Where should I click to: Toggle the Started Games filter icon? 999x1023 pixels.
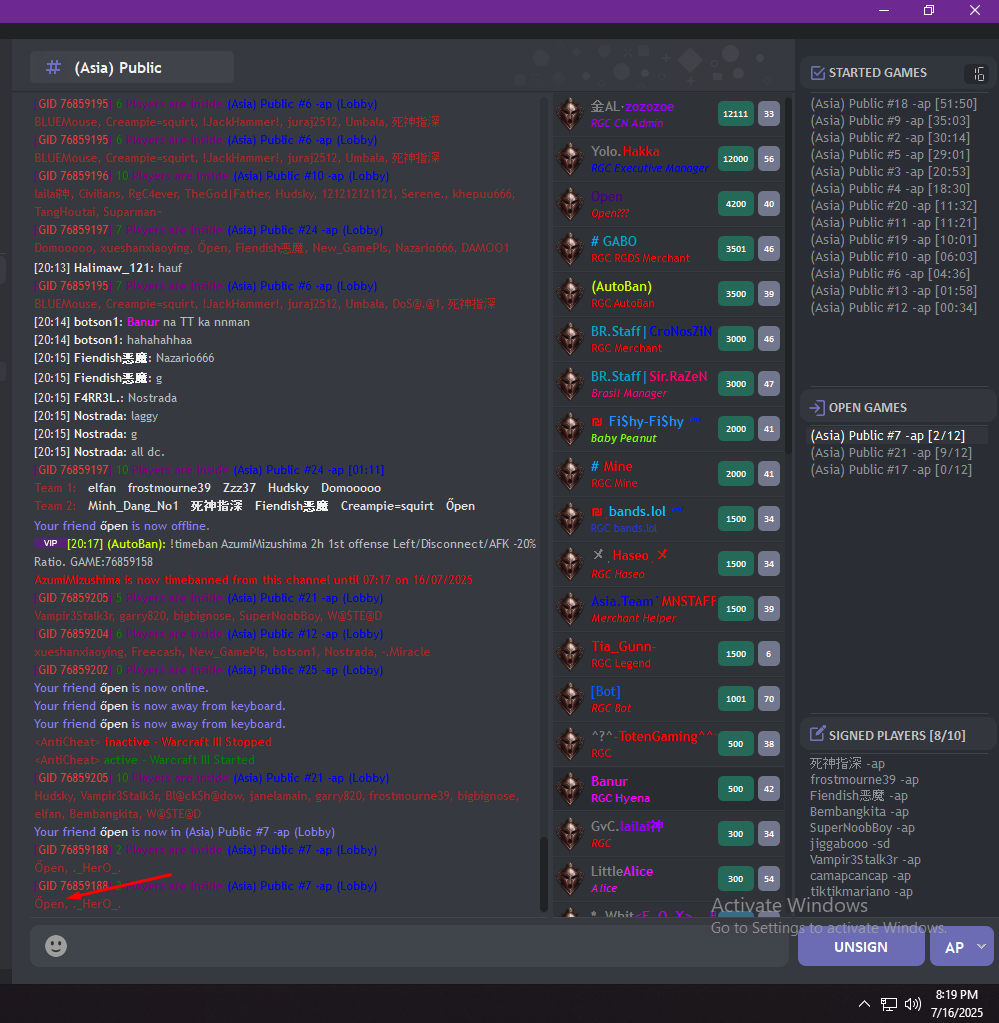[x=977, y=74]
